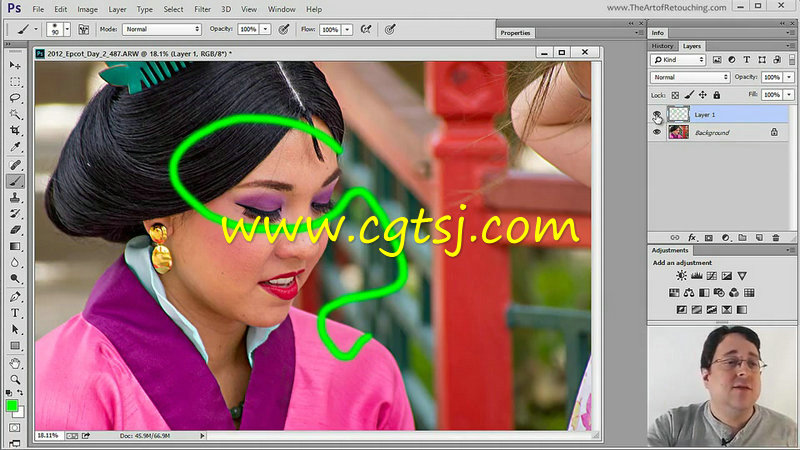Open the Select menu

[173, 9]
